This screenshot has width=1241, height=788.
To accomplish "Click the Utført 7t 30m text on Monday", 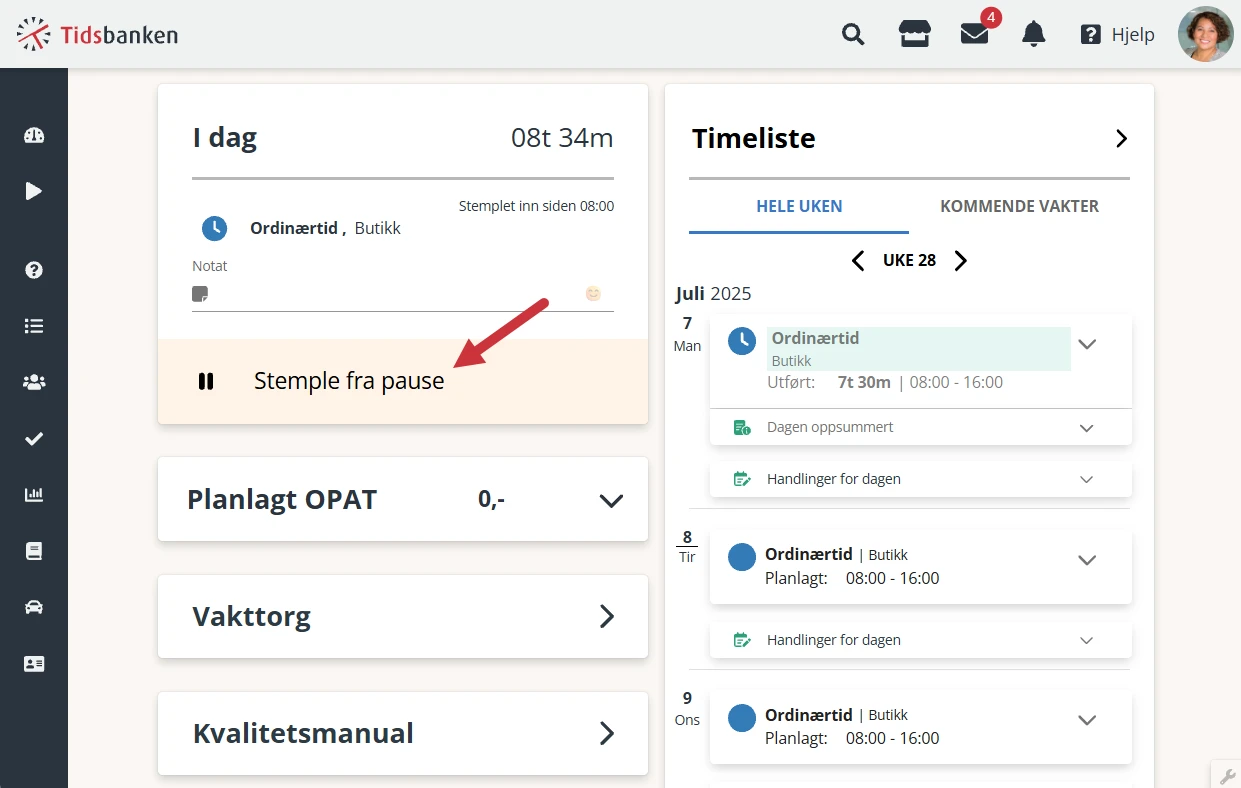I will click(x=829, y=382).
